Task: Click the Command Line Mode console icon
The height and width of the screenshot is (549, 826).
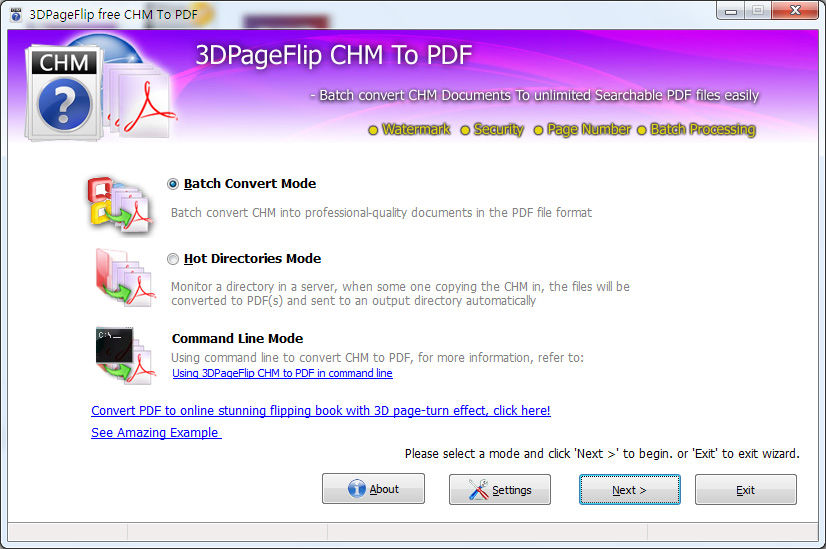Action: click(x=125, y=355)
